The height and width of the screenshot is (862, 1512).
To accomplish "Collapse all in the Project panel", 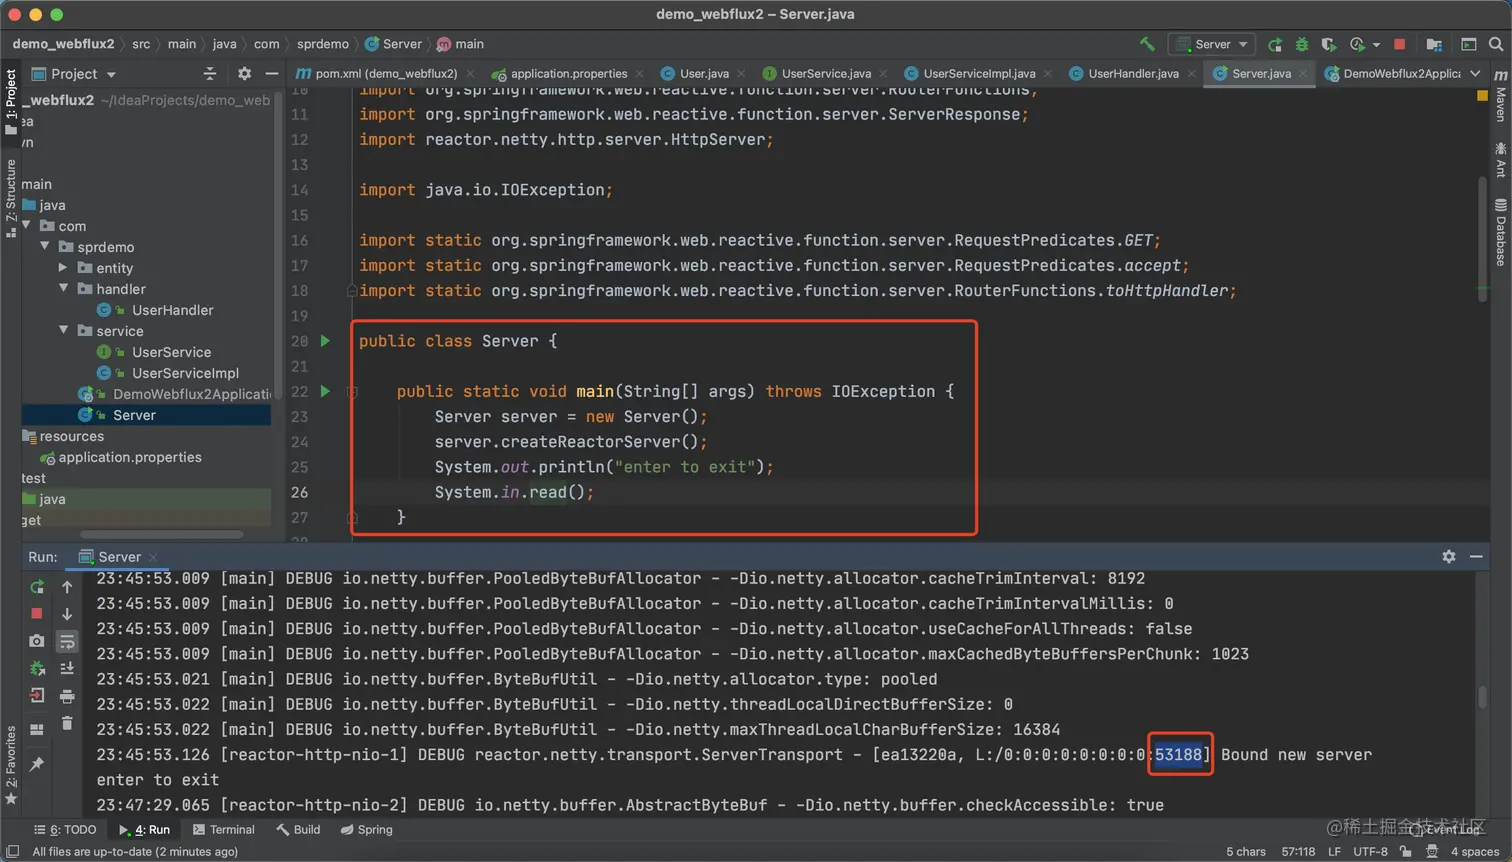I will (x=210, y=74).
